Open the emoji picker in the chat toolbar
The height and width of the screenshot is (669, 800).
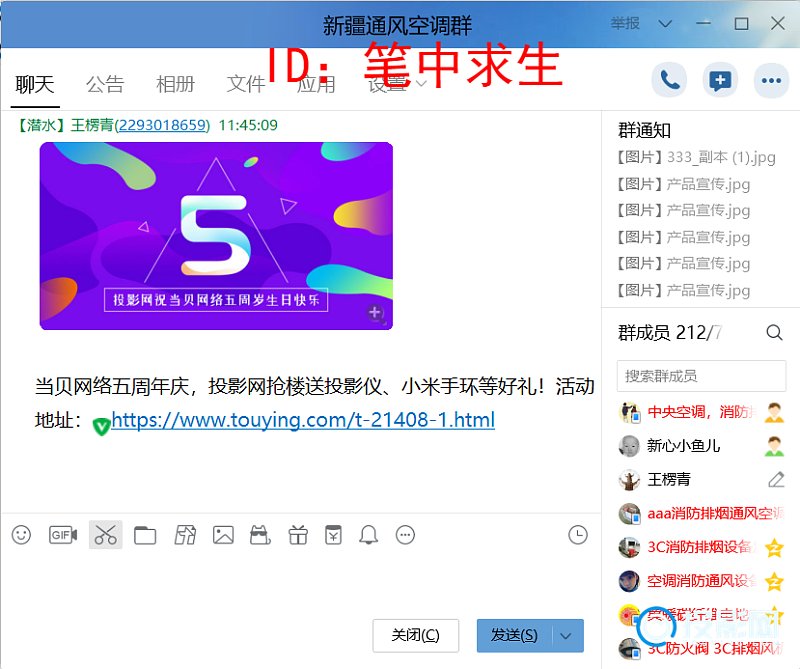point(21,535)
